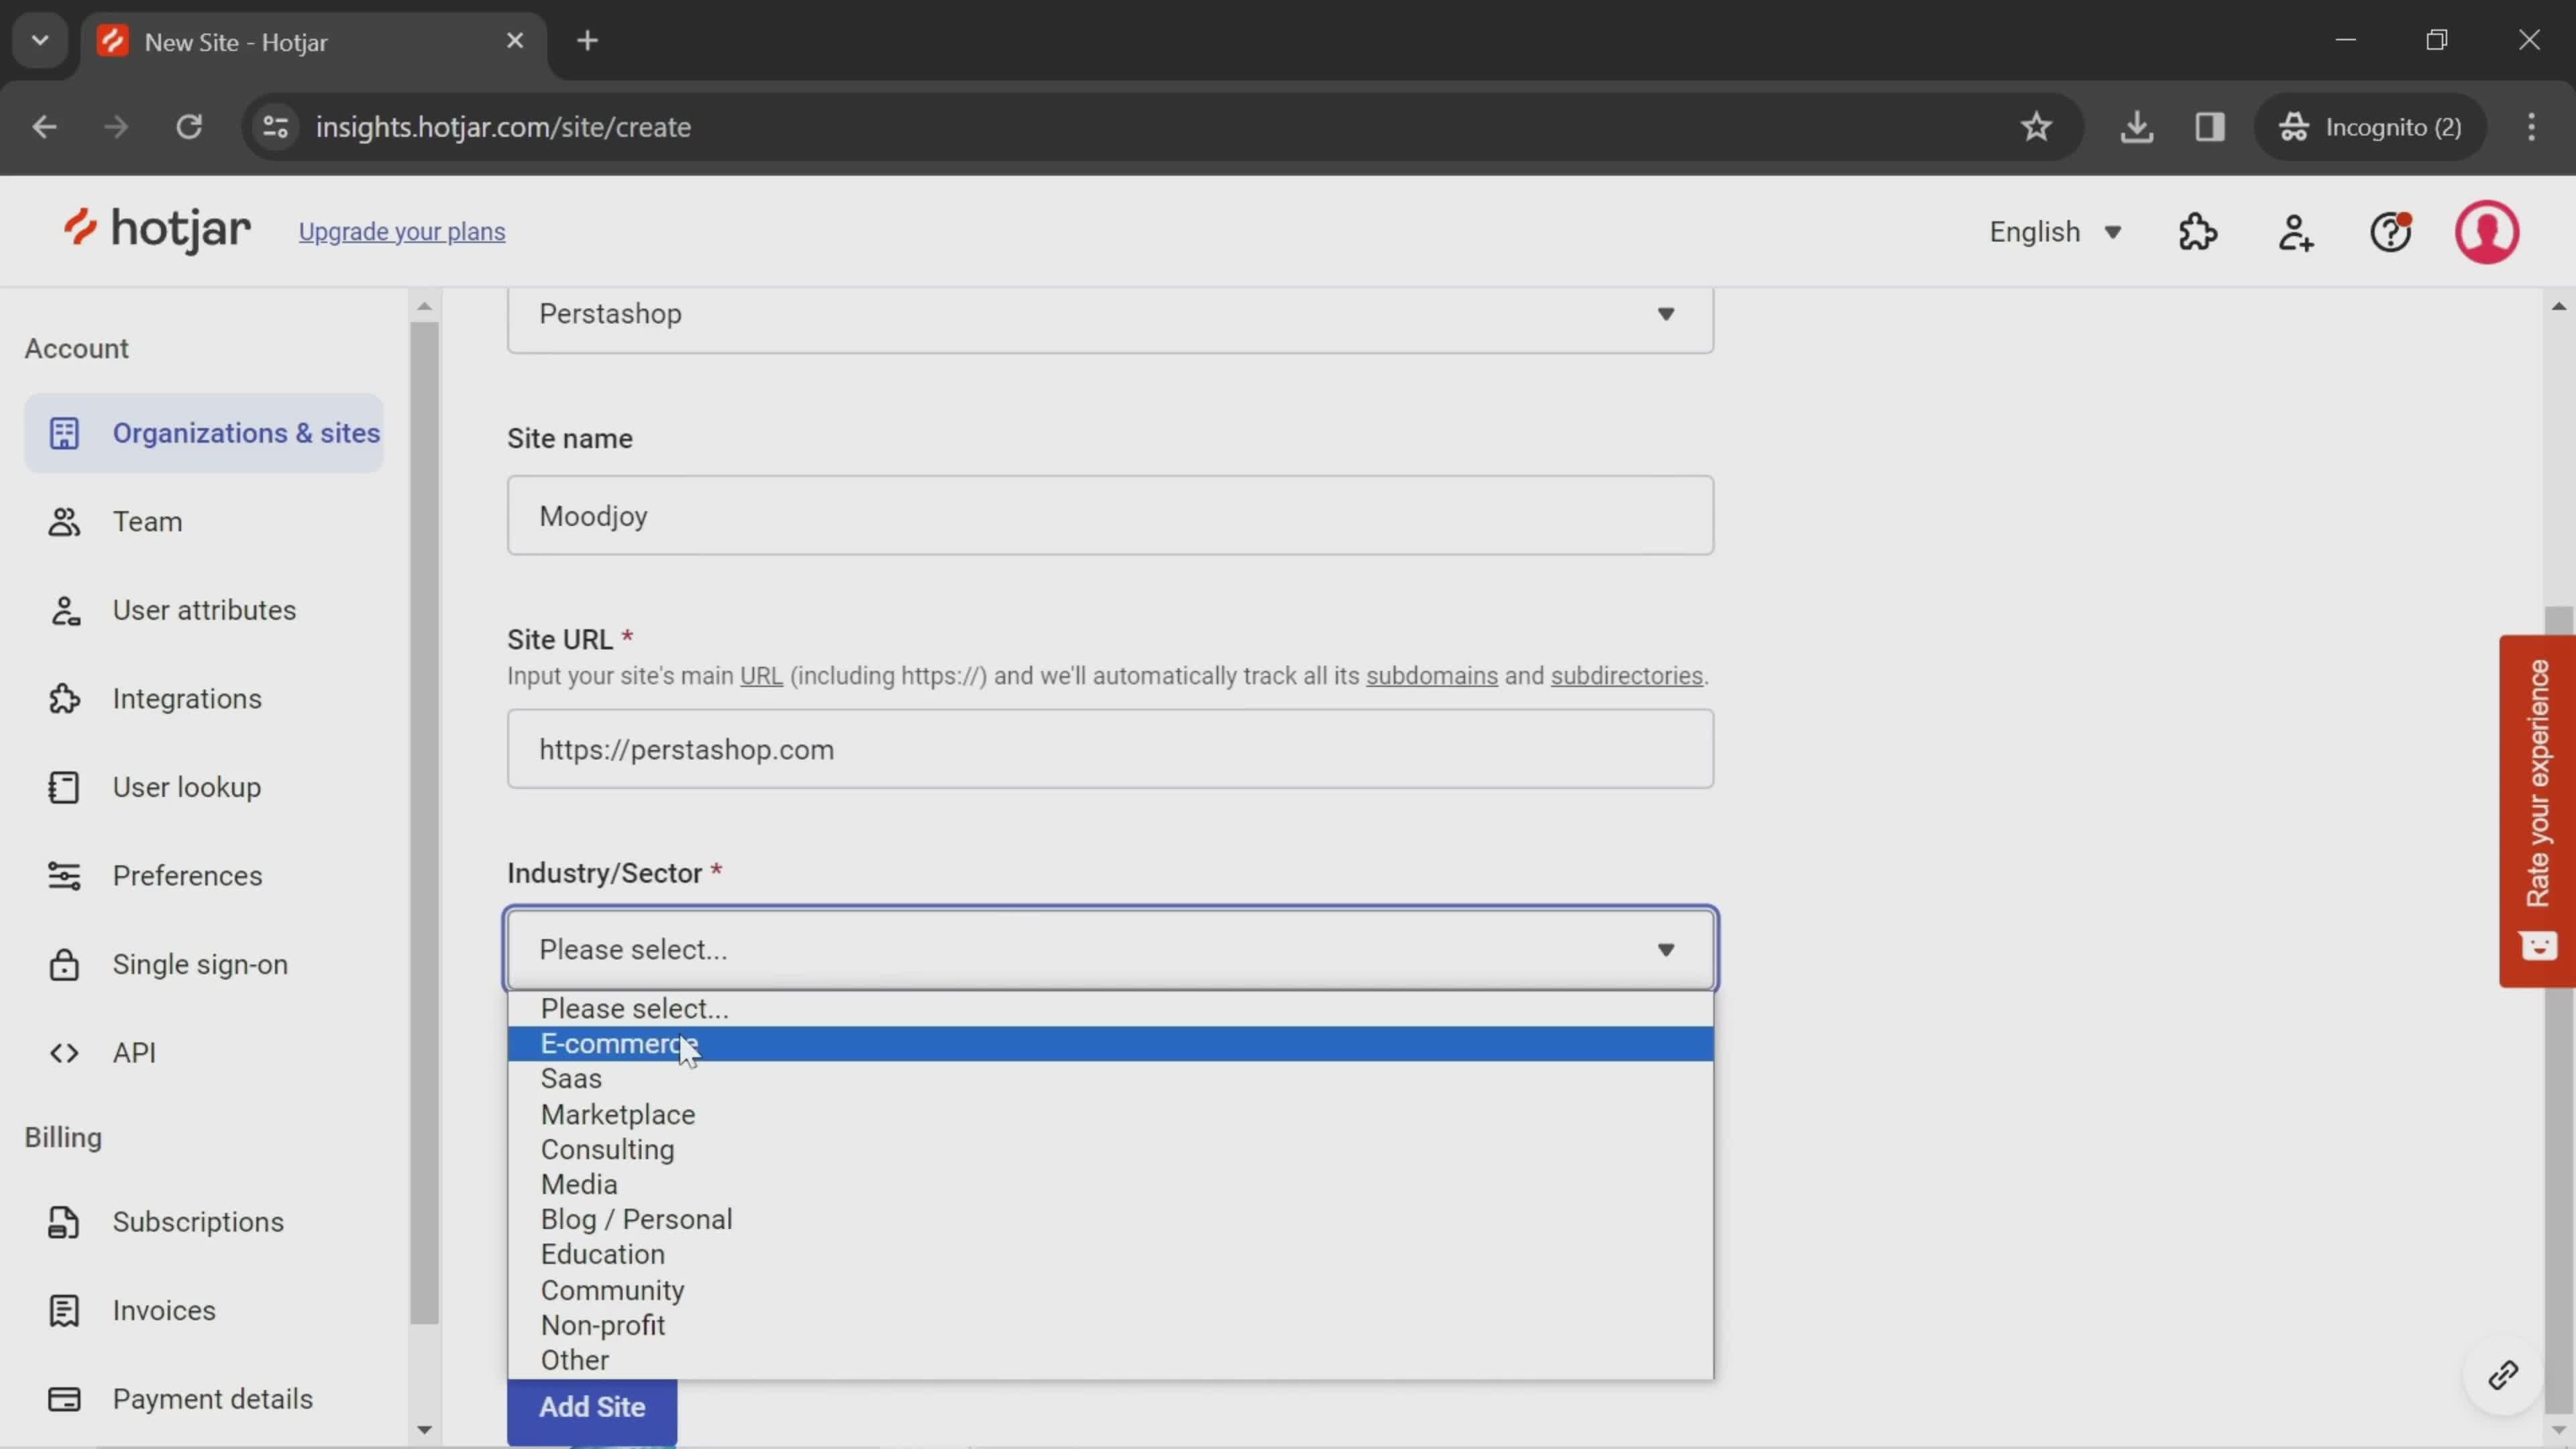Image resolution: width=2576 pixels, height=1449 pixels.
Task: Click the invite team member icon
Action: pyautogui.click(x=2295, y=232)
